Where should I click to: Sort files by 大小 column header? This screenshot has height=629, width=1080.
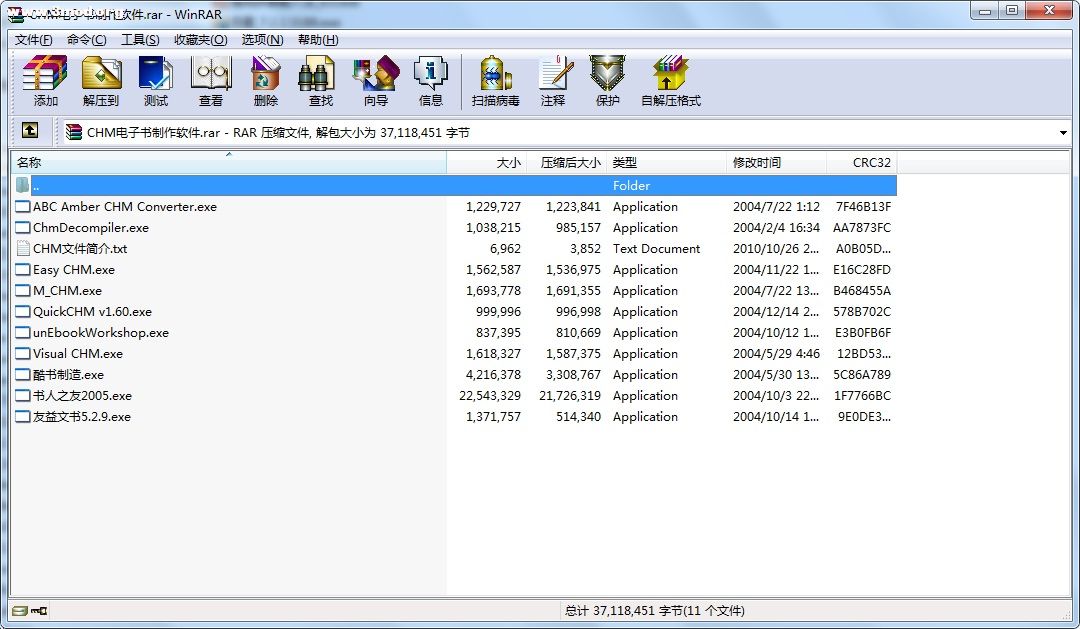487,162
